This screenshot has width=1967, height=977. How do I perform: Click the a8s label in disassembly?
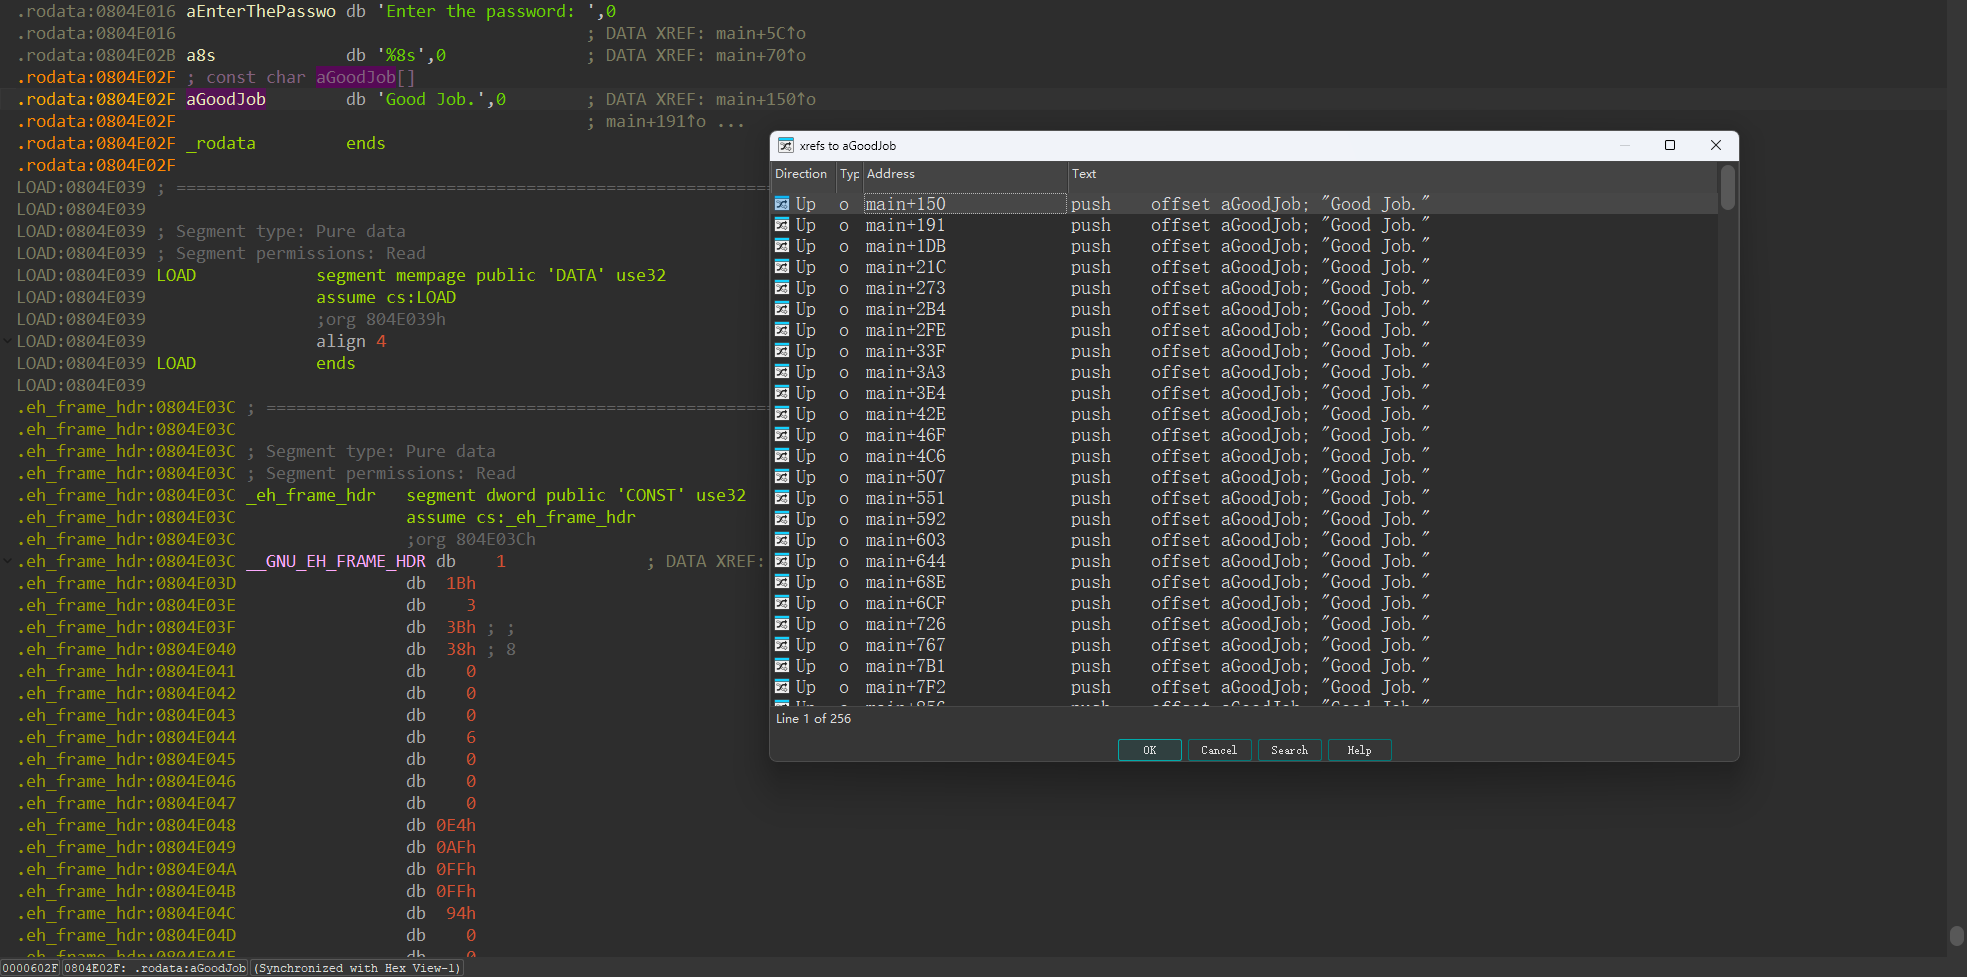point(201,56)
